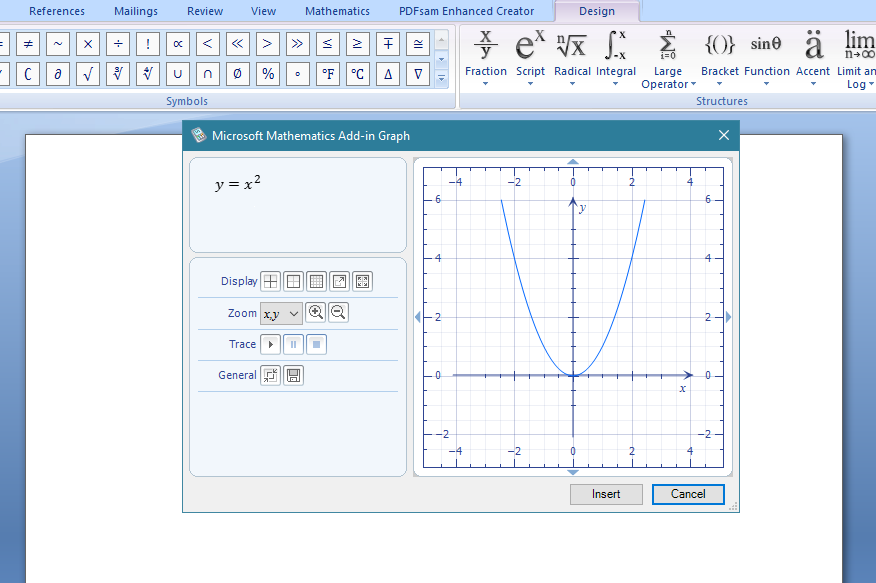The width and height of the screenshot is (876, 583).
Task: Insert the multiplication sign symbol
Action: [88, 44]
